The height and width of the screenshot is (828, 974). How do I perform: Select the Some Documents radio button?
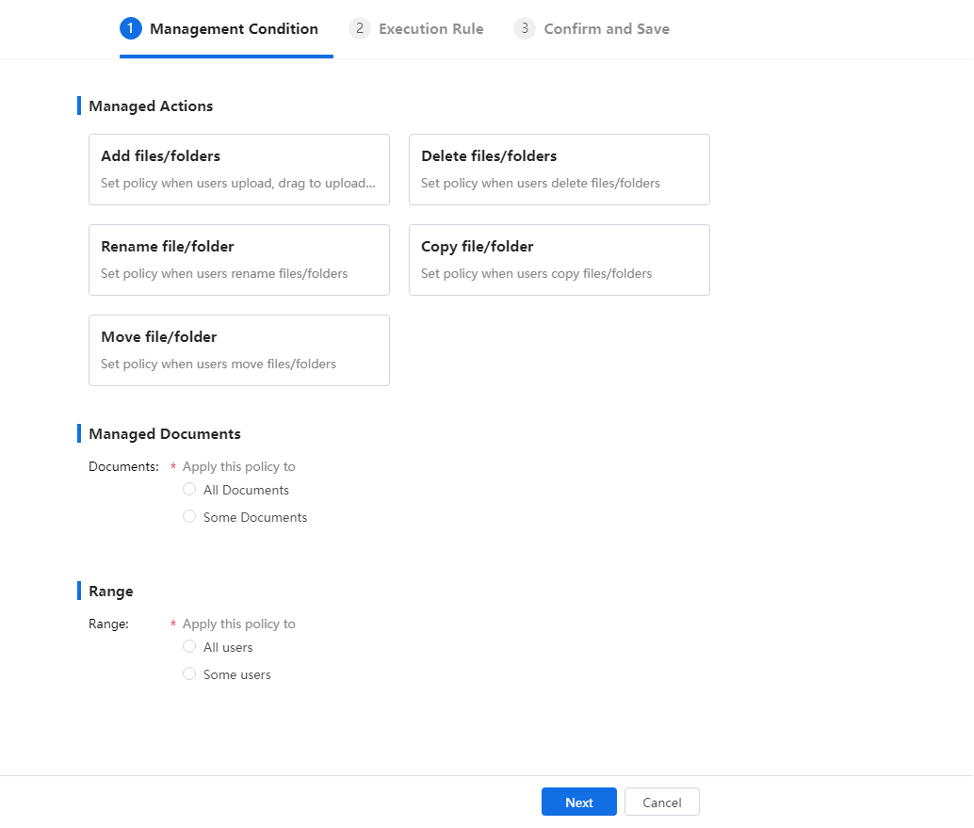(189, 517)
